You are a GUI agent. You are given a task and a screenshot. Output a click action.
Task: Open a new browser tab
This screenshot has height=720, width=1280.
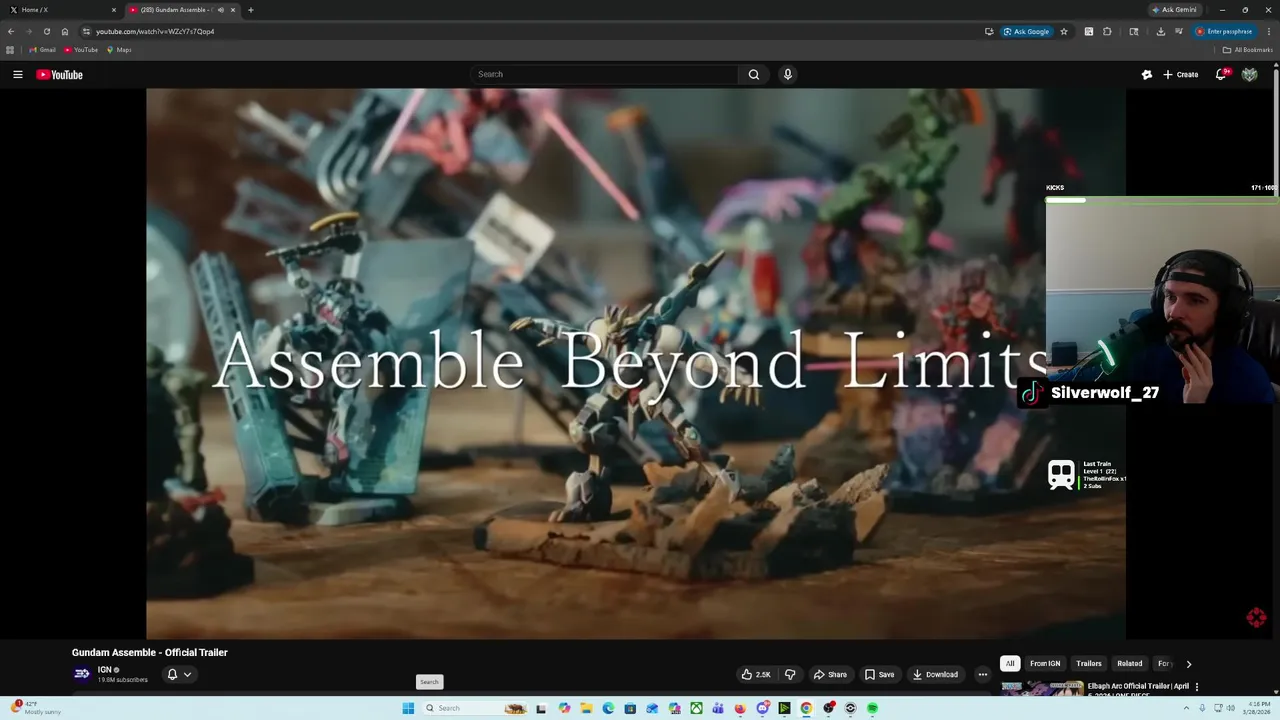pyautogui.click(x=250, y=10)
